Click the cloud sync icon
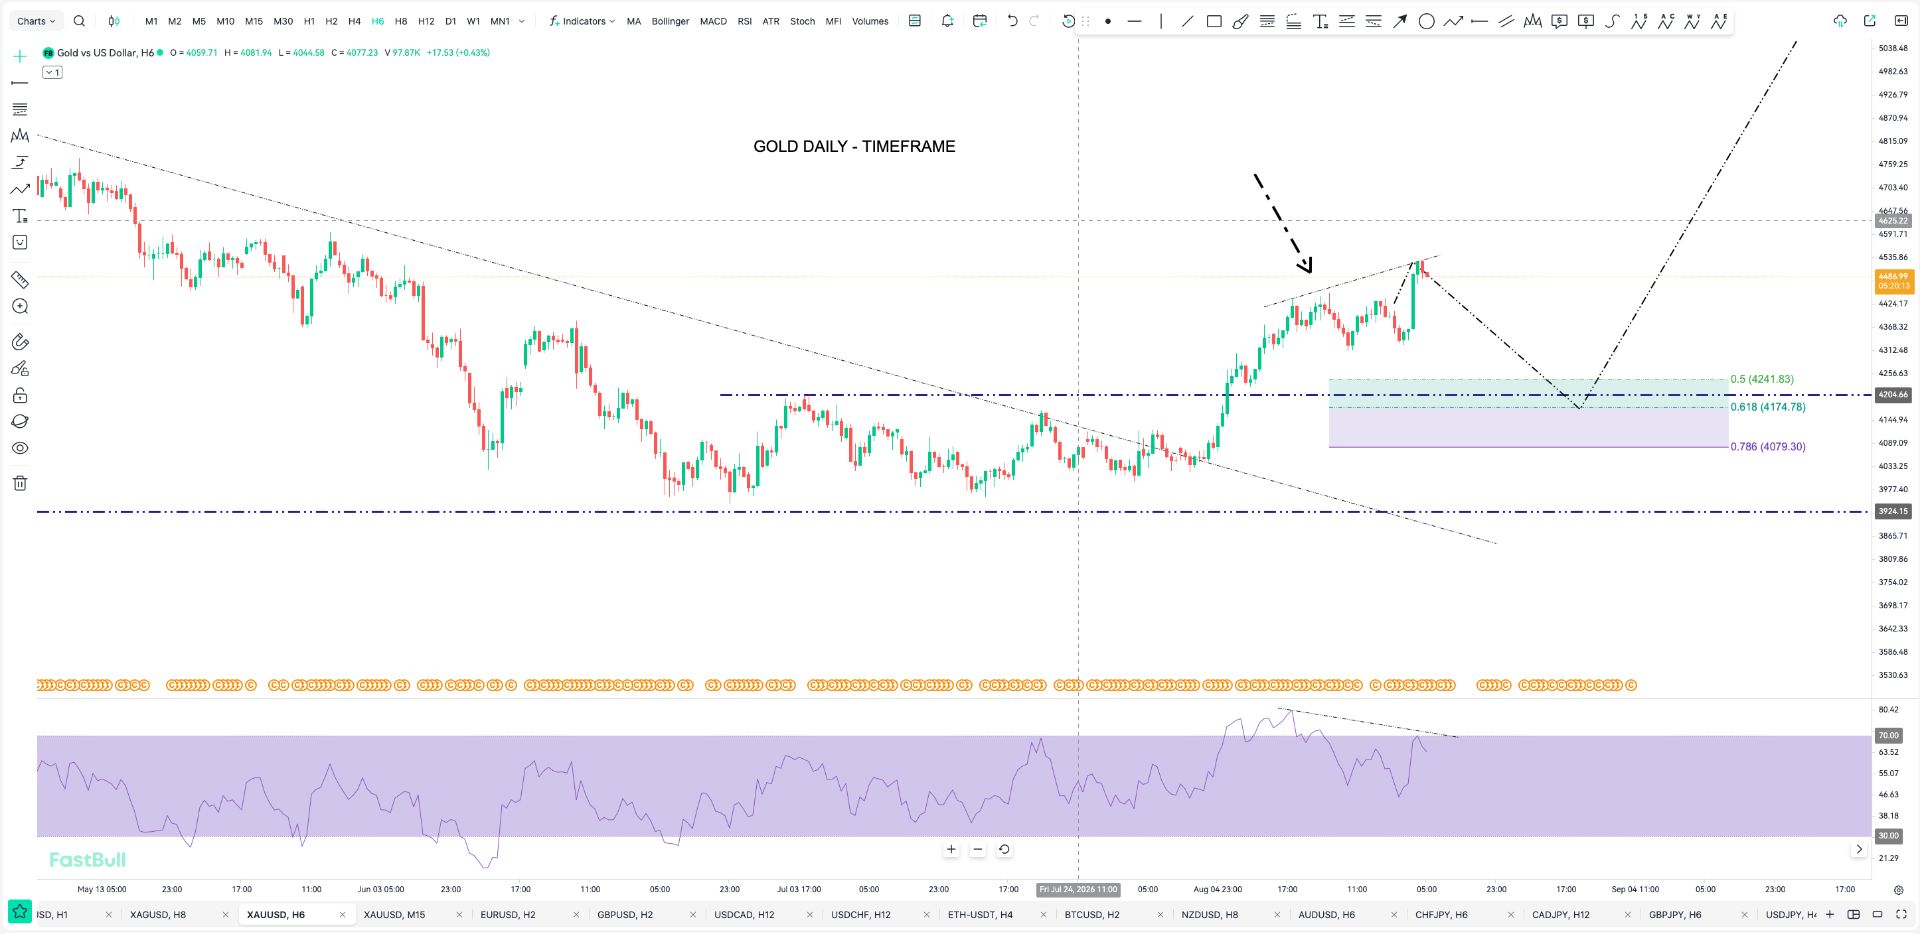This screenshot has width=1920, height=934. pos(1840,21)
